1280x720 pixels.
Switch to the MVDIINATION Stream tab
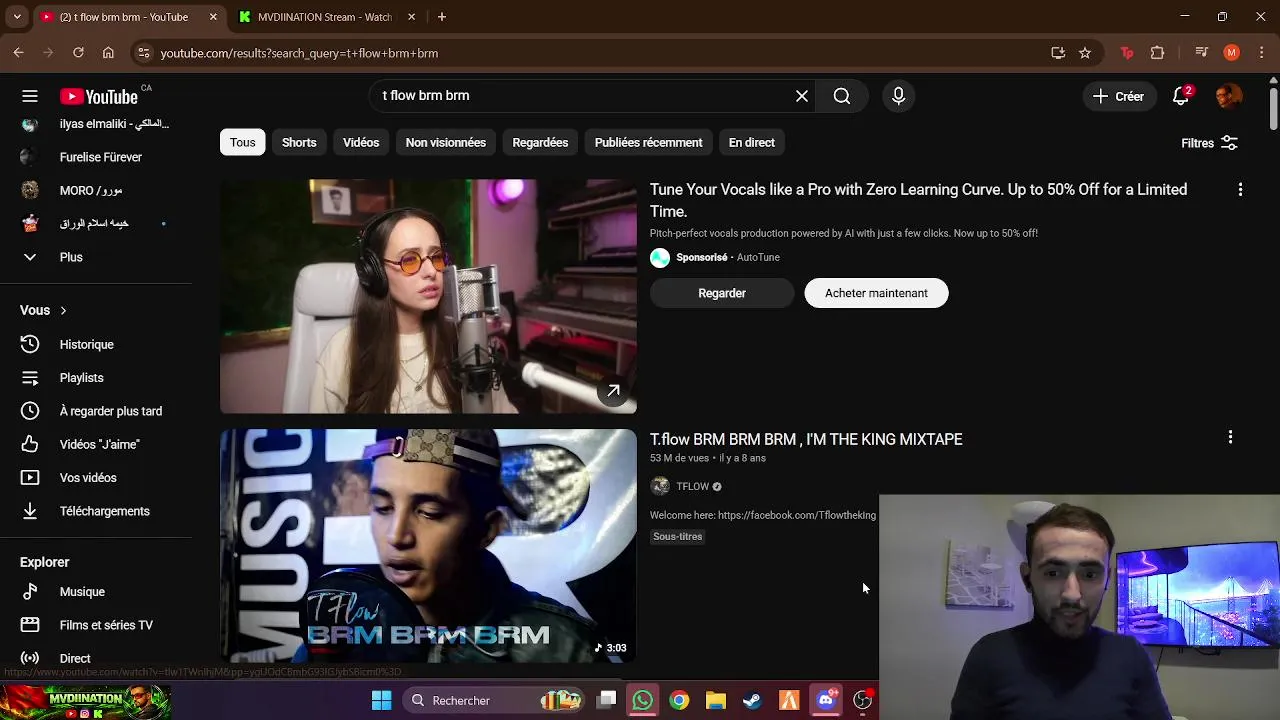tap(325, 17)
